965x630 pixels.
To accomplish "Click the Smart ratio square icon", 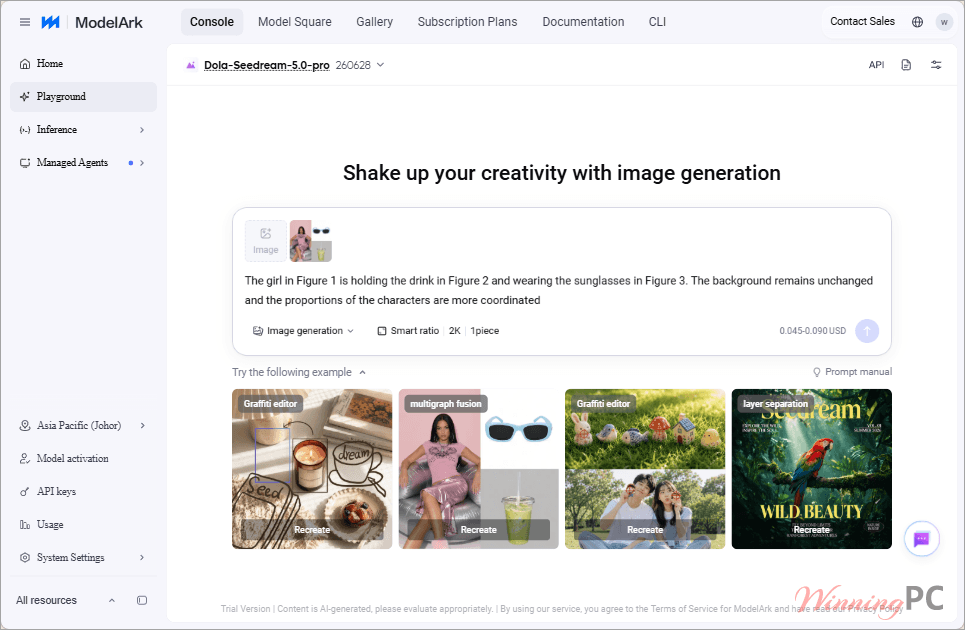I will click(x=382, y=331).
